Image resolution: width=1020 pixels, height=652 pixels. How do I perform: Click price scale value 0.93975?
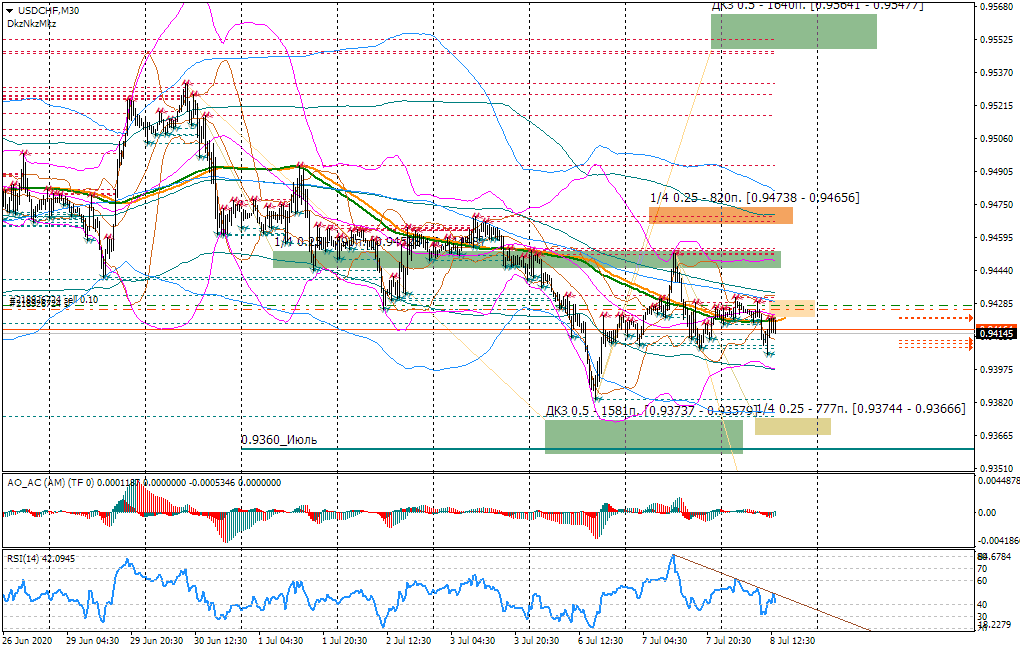point(997,370)
